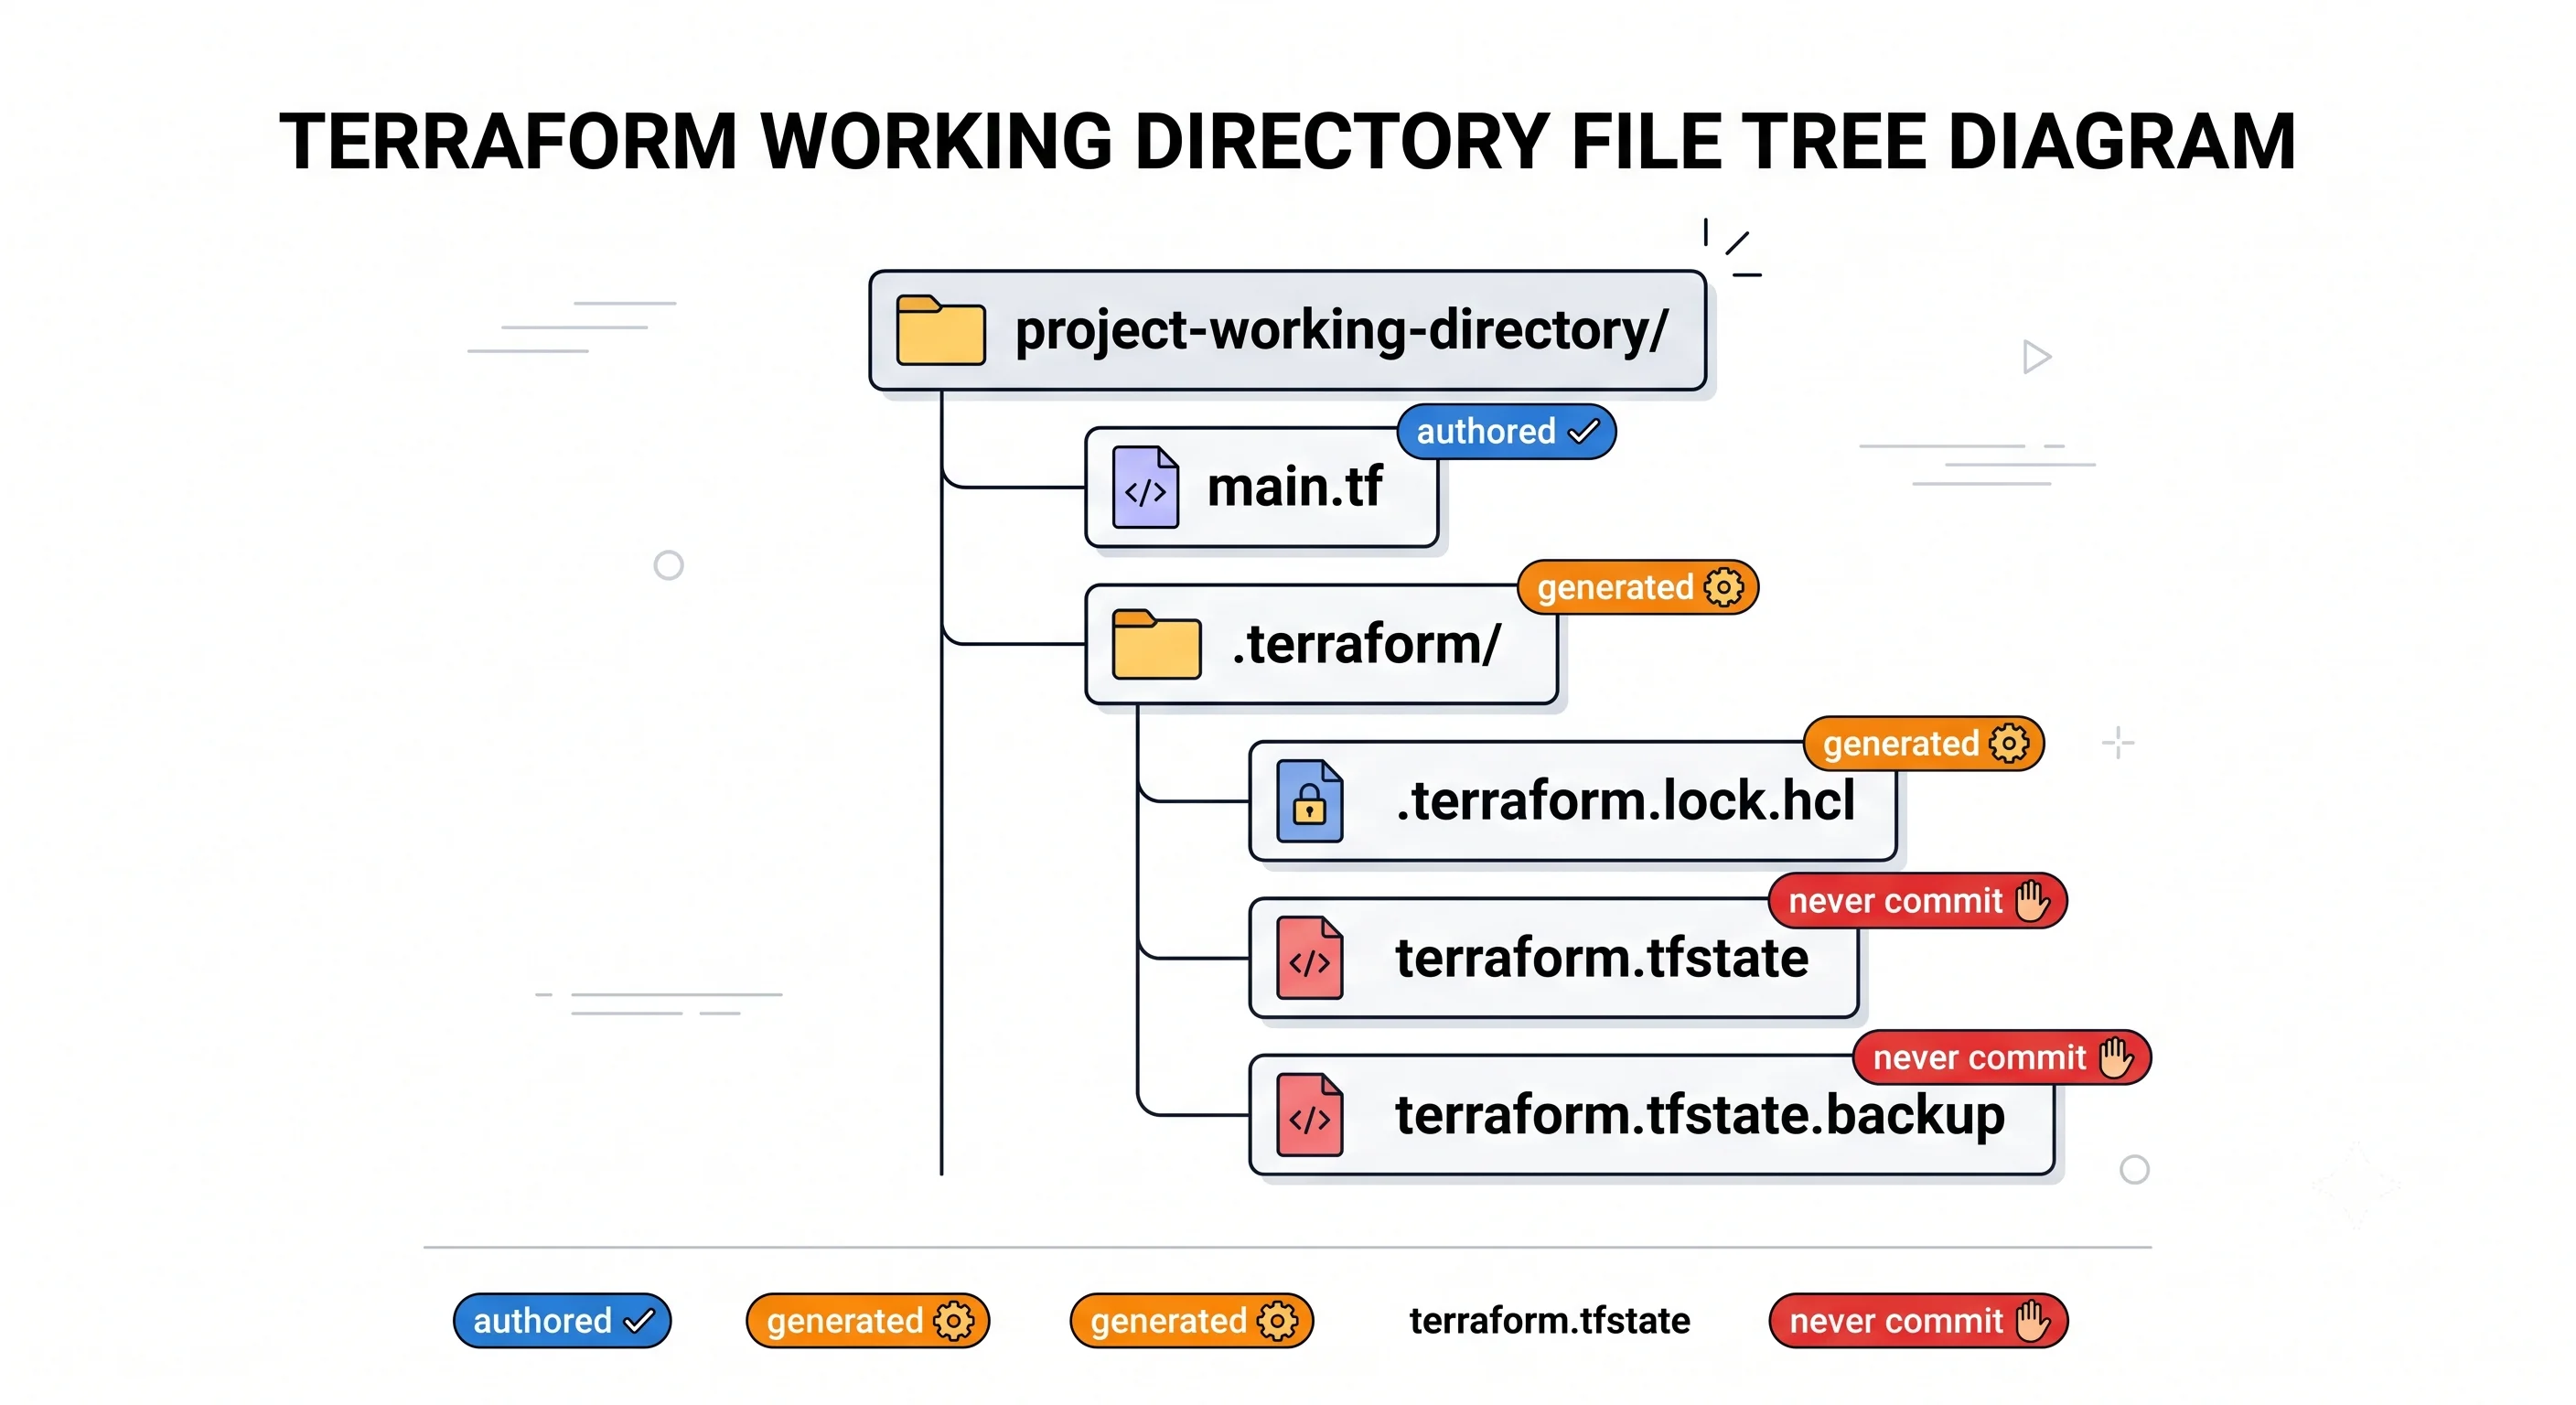Screen dimensions: 2576x1405
Task: Click the terraform.tfstate text in the legend
Action: click(x=1549, y=1321)
